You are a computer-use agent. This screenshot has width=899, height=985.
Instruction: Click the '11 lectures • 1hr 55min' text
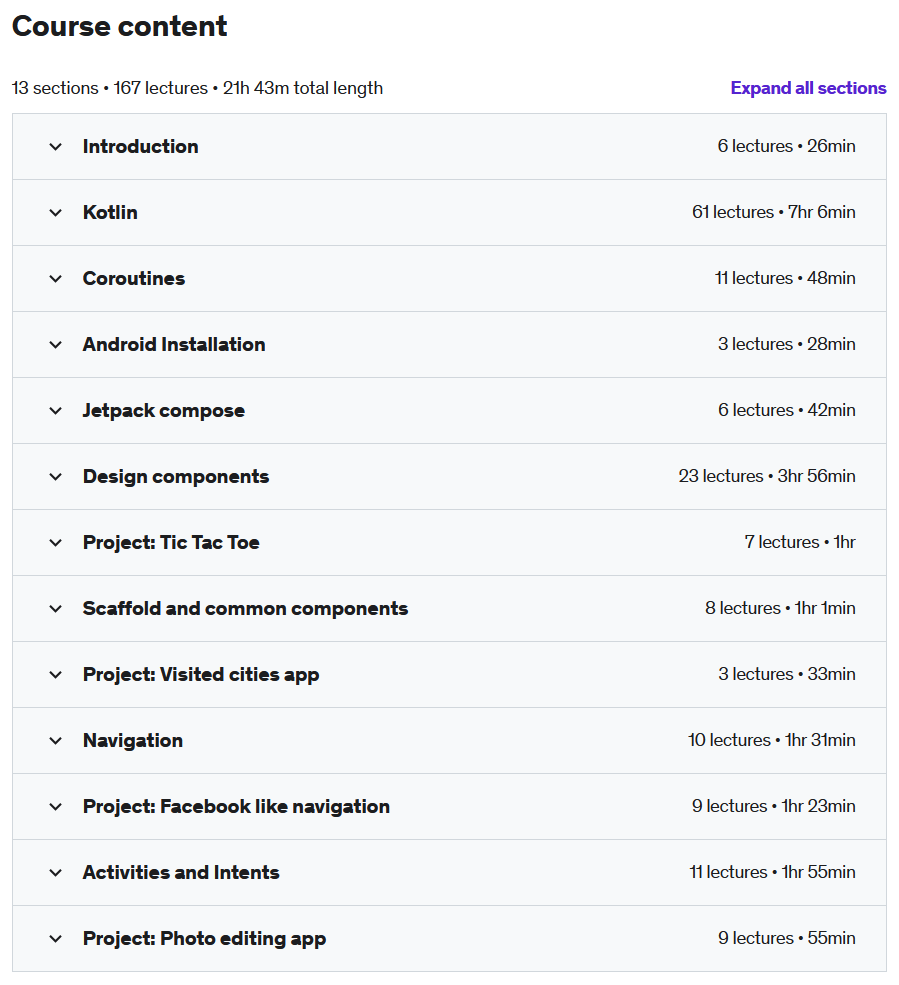(773, 872)
